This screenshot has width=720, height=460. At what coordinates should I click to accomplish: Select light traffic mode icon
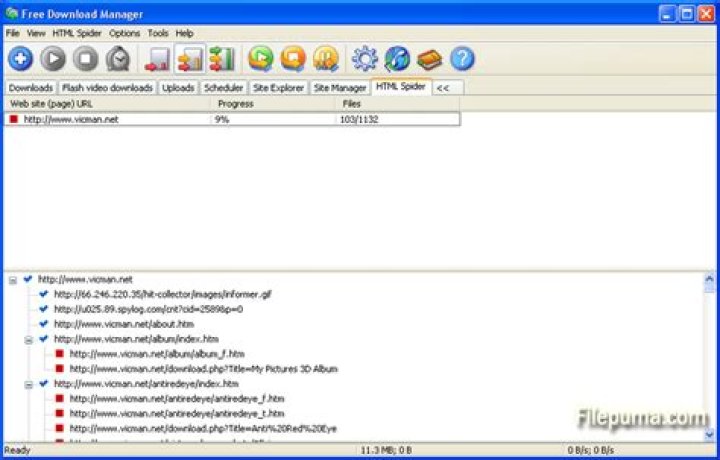(157, 59)
